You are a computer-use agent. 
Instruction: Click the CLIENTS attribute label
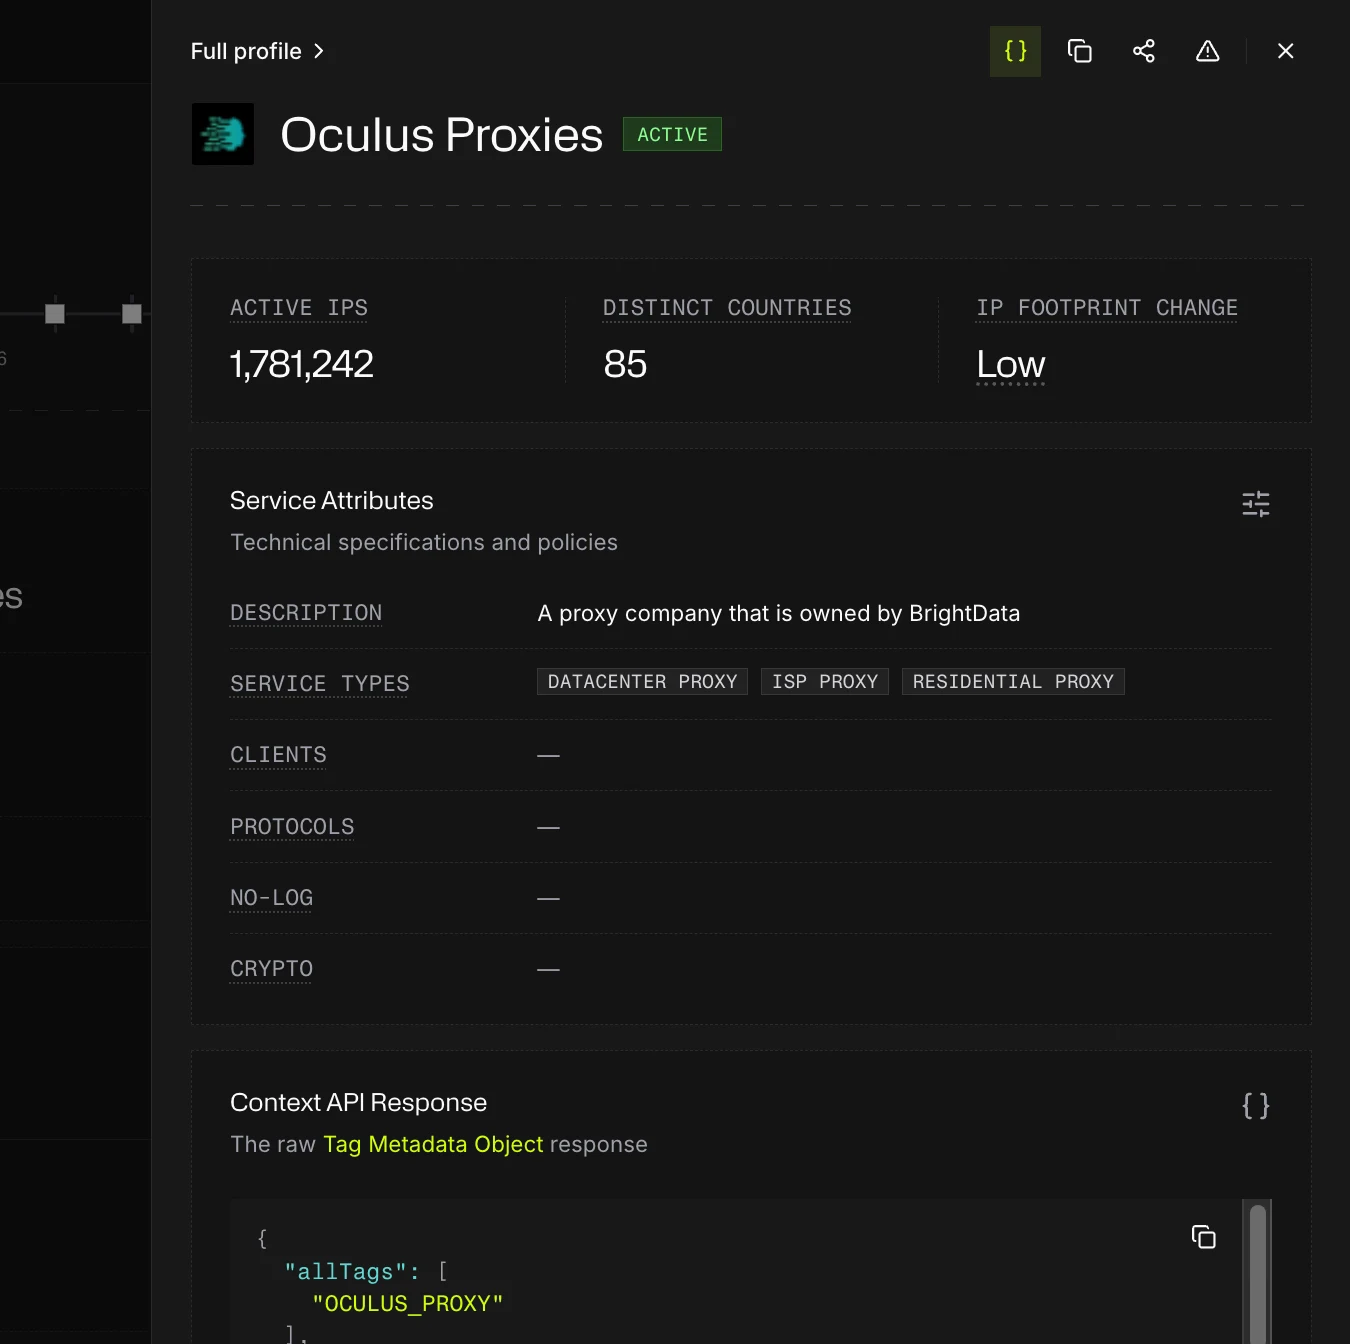point(278,755)
